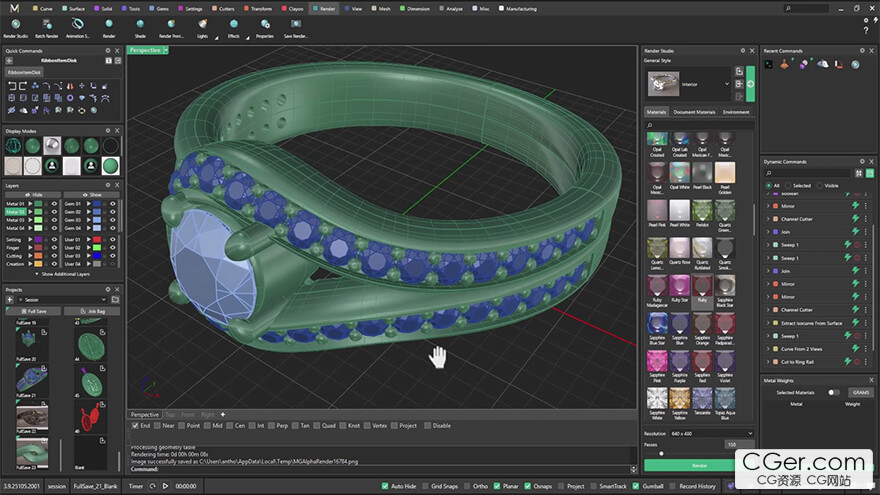Image resolution: width=880 pixels, height=495 pixels.
Task: Click the timer play button in status bar
Action: point(165,486)
